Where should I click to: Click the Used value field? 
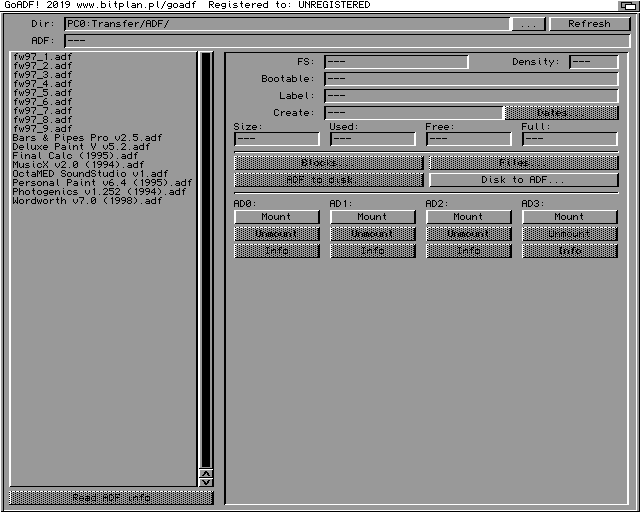click(x=373, y=139)
